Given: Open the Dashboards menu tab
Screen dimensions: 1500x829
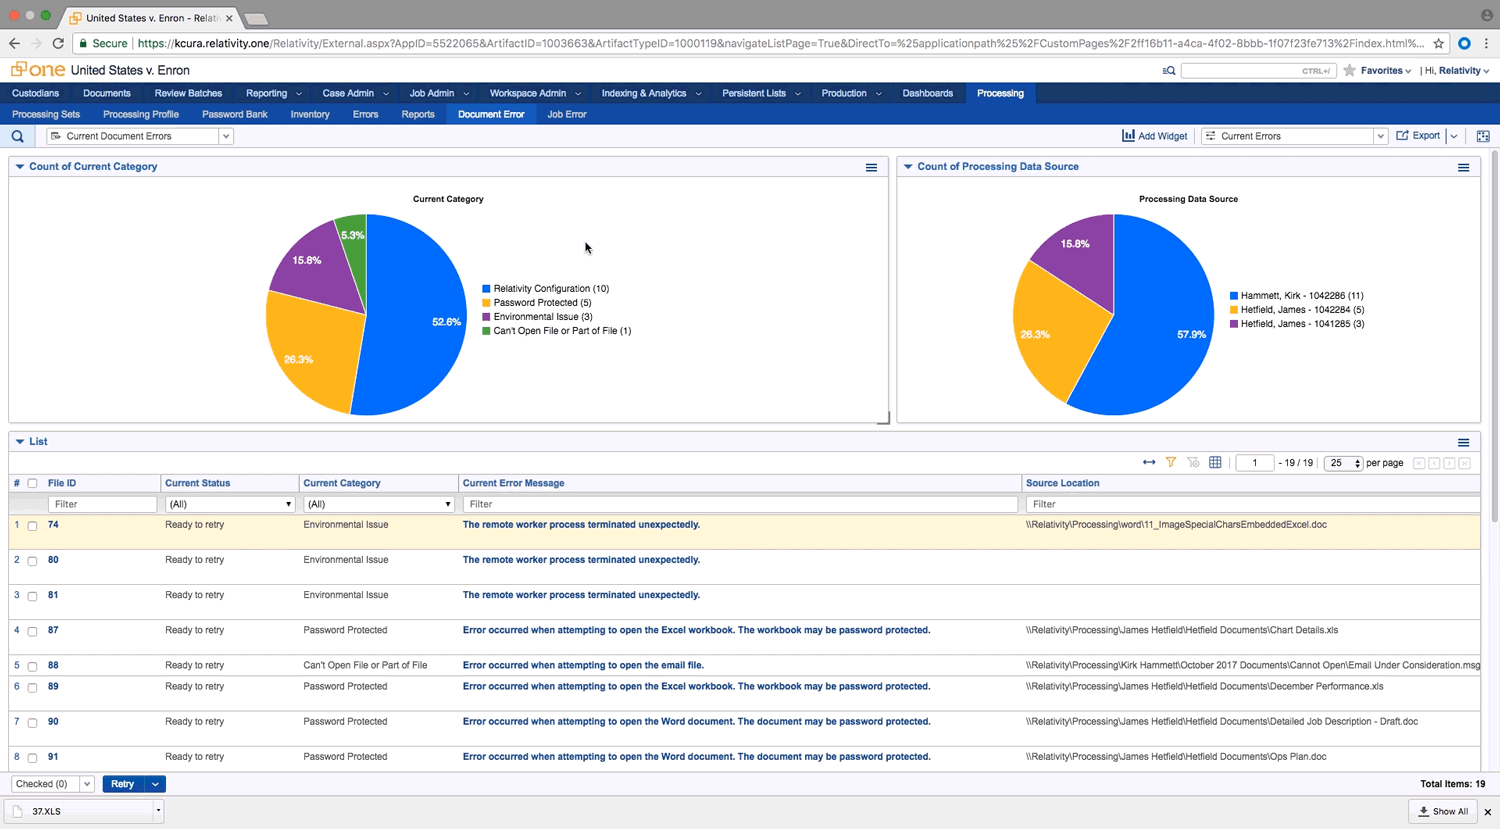Looking at the screenshot, I should click(927, 93).
